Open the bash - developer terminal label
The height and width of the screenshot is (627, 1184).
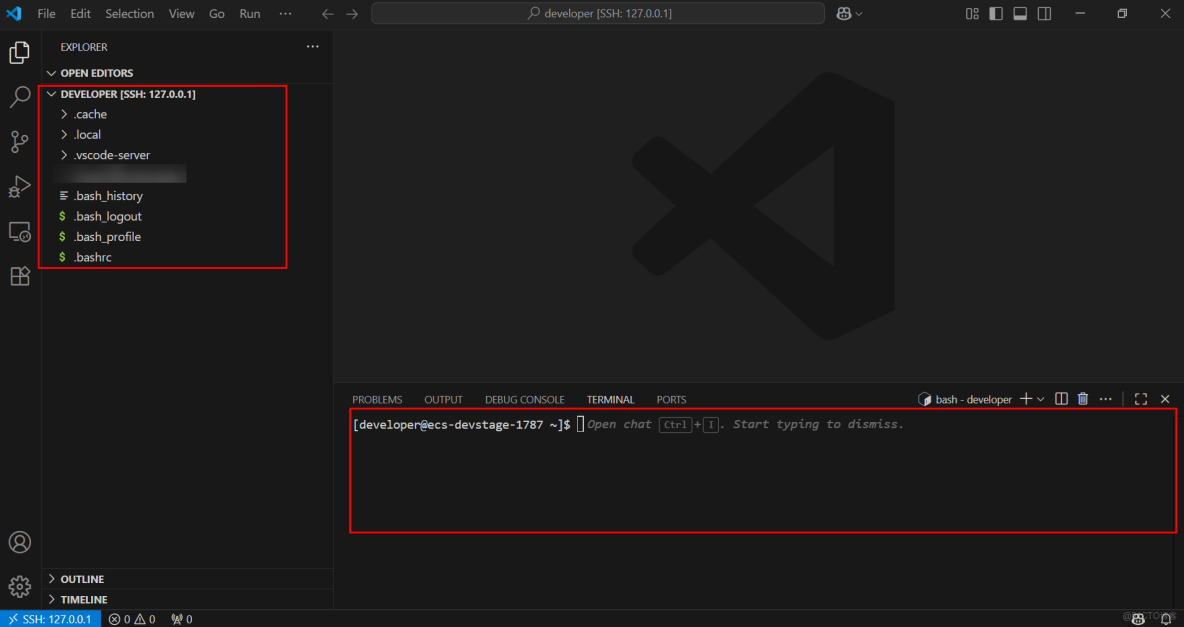coord(964,399)
